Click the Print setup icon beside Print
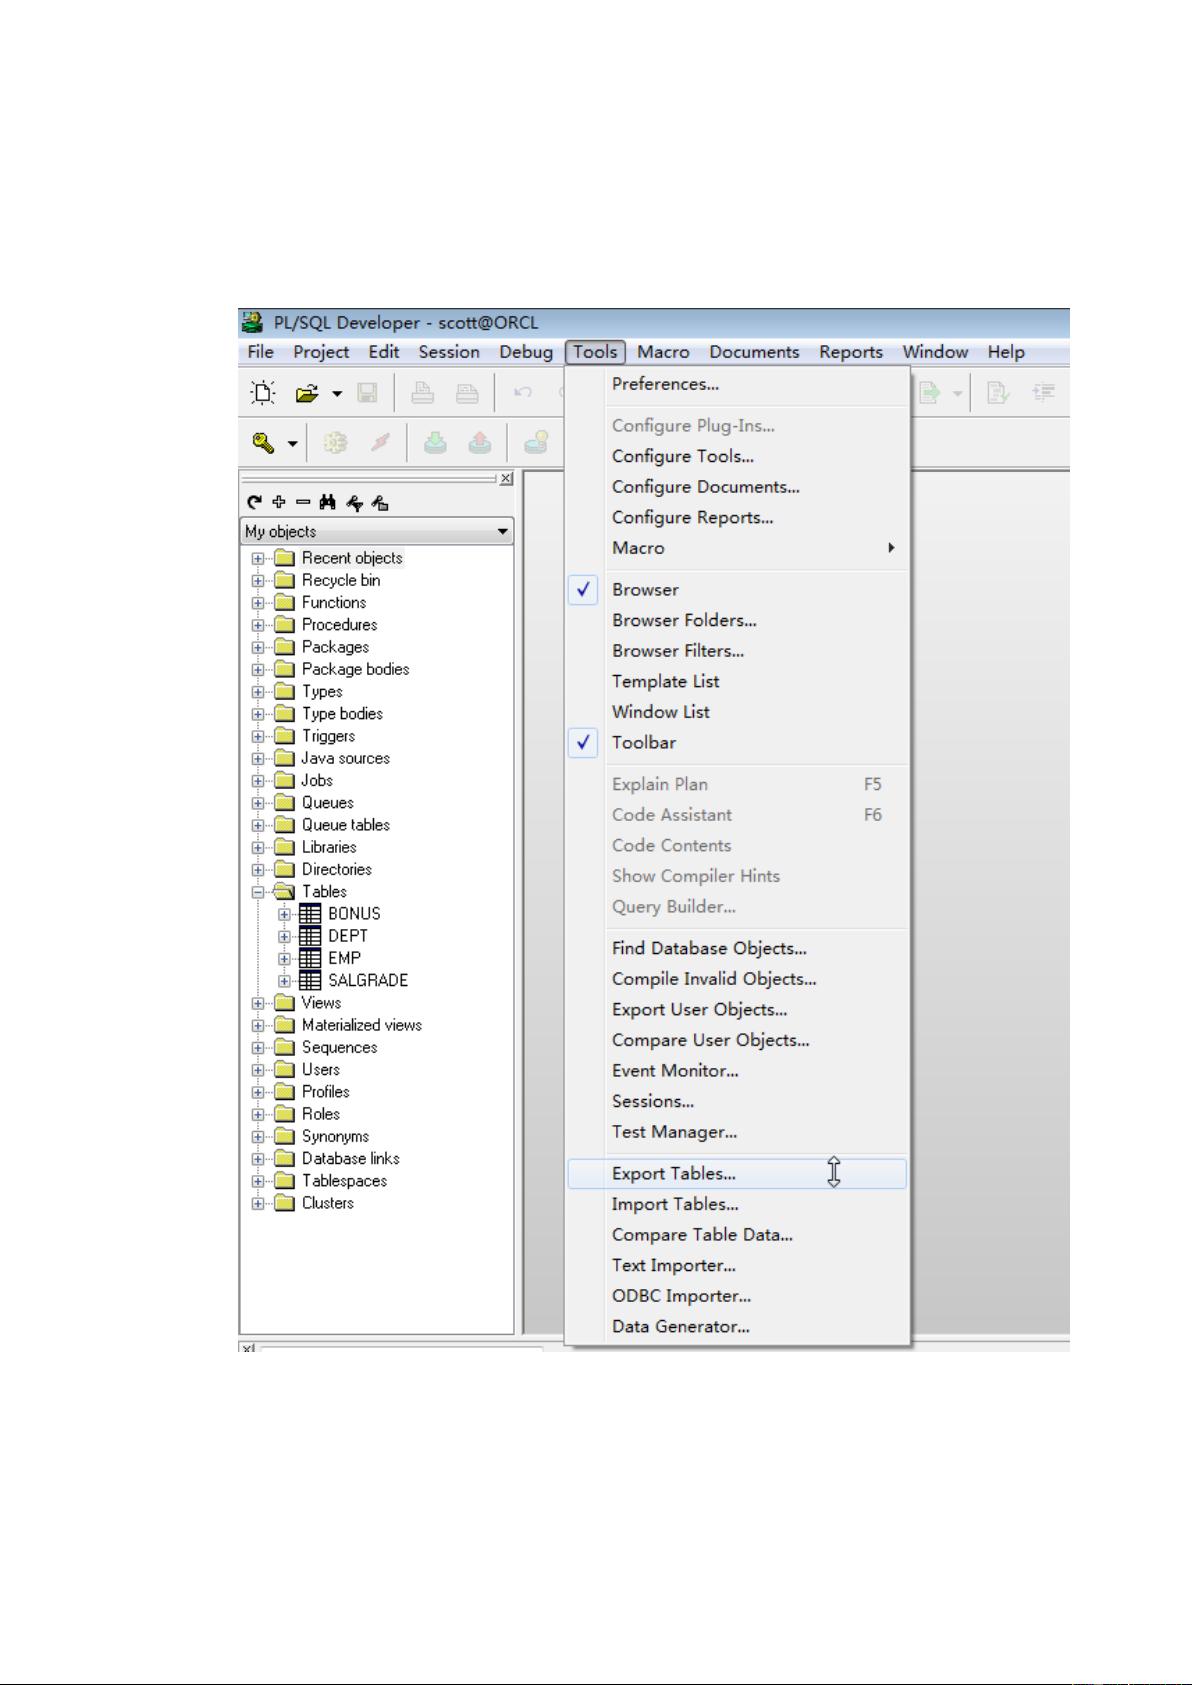The height and width of the screenshot is (1685, 1192). (467, 393)
